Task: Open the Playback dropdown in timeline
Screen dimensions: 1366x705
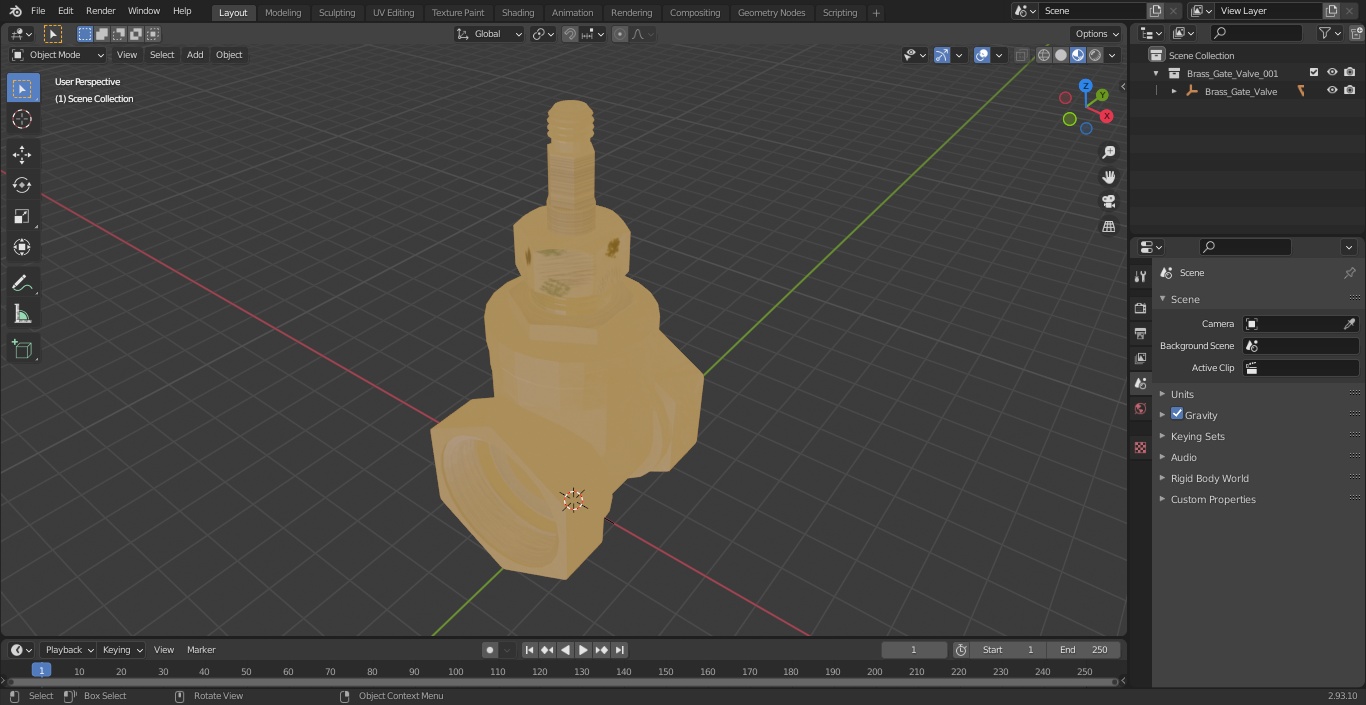Action: (69, 650)
